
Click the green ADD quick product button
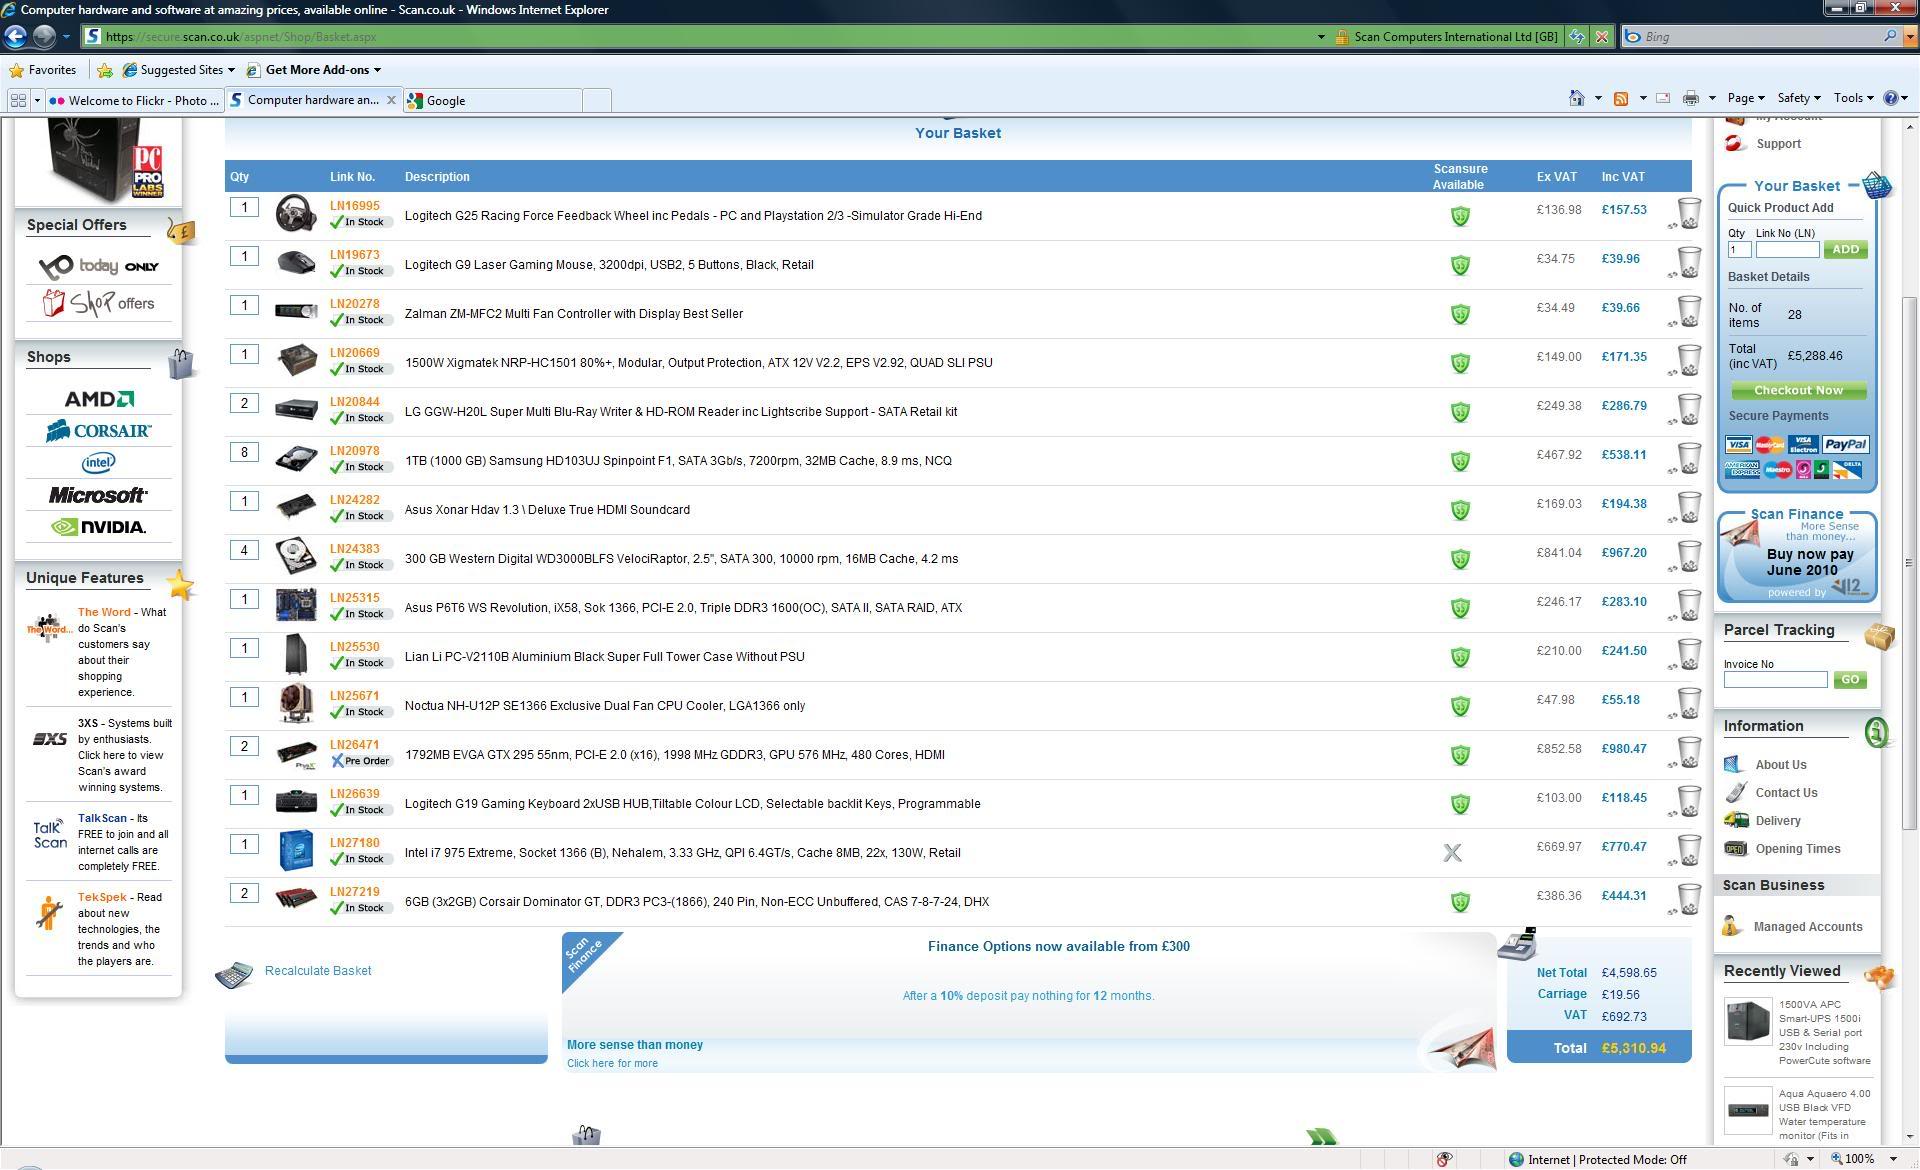click(1845, 250)
